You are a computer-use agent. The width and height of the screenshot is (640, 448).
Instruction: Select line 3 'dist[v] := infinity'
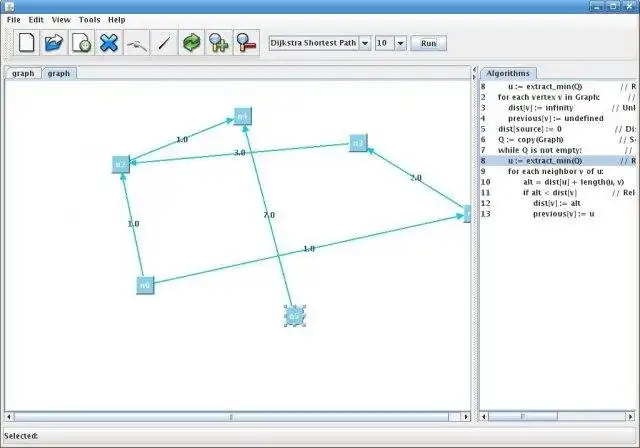558,108
